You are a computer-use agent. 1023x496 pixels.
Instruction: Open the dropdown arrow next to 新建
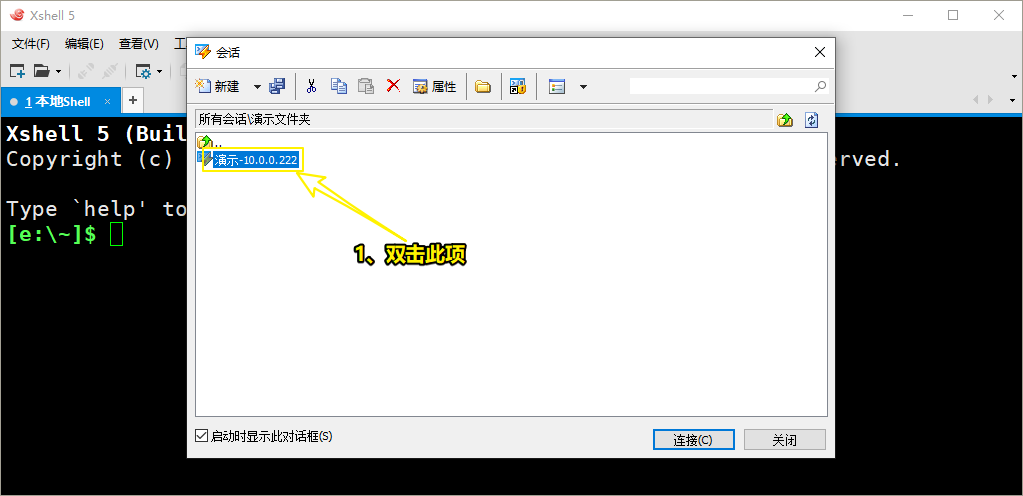[257, 87]
